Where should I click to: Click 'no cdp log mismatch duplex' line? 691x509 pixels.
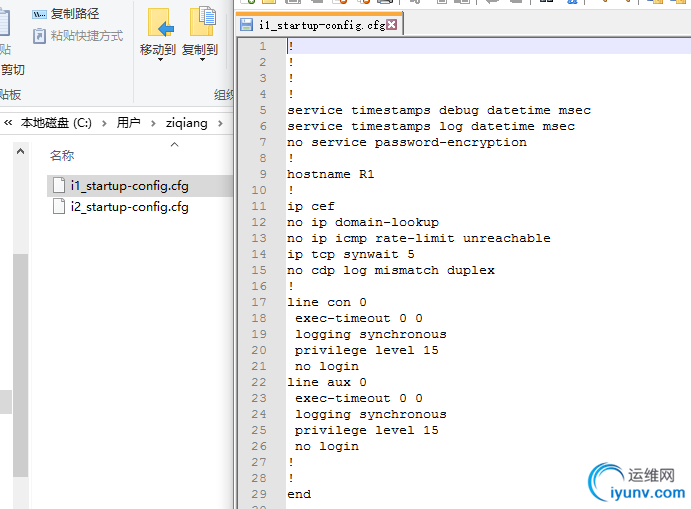point(391,270)
